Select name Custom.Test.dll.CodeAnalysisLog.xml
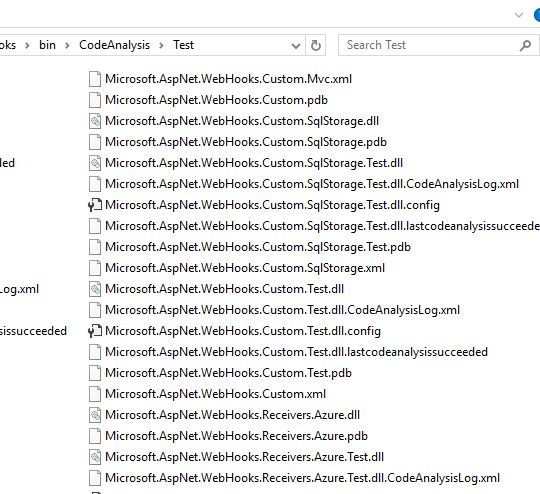 coord(282,310)
